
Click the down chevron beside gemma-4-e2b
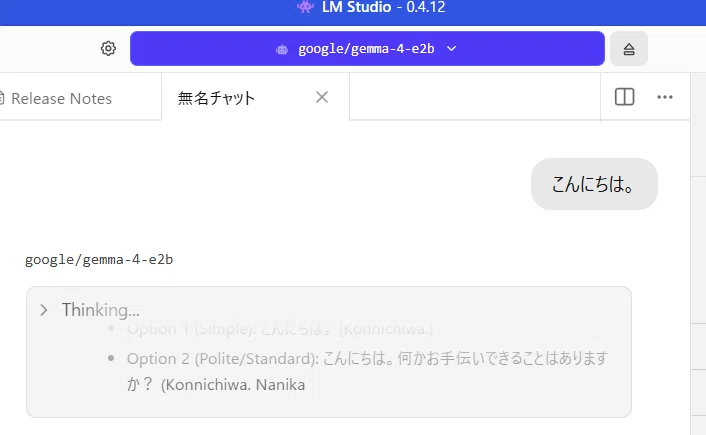[x=452, y=49]
